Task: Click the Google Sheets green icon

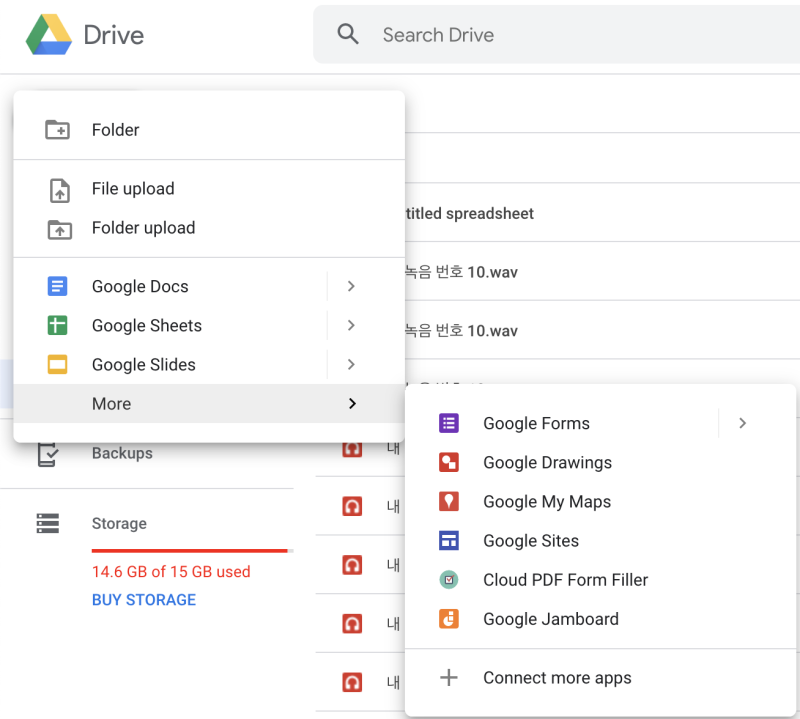Action: pos(58,325)
